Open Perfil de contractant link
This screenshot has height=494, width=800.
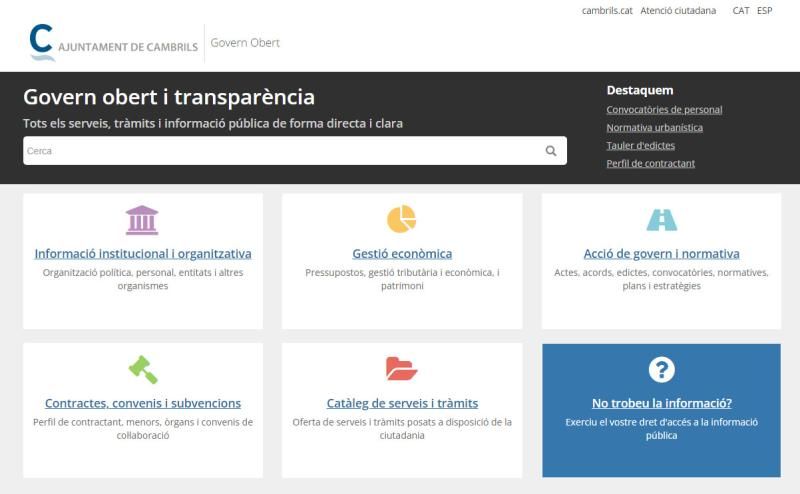(x=650, y=164)
